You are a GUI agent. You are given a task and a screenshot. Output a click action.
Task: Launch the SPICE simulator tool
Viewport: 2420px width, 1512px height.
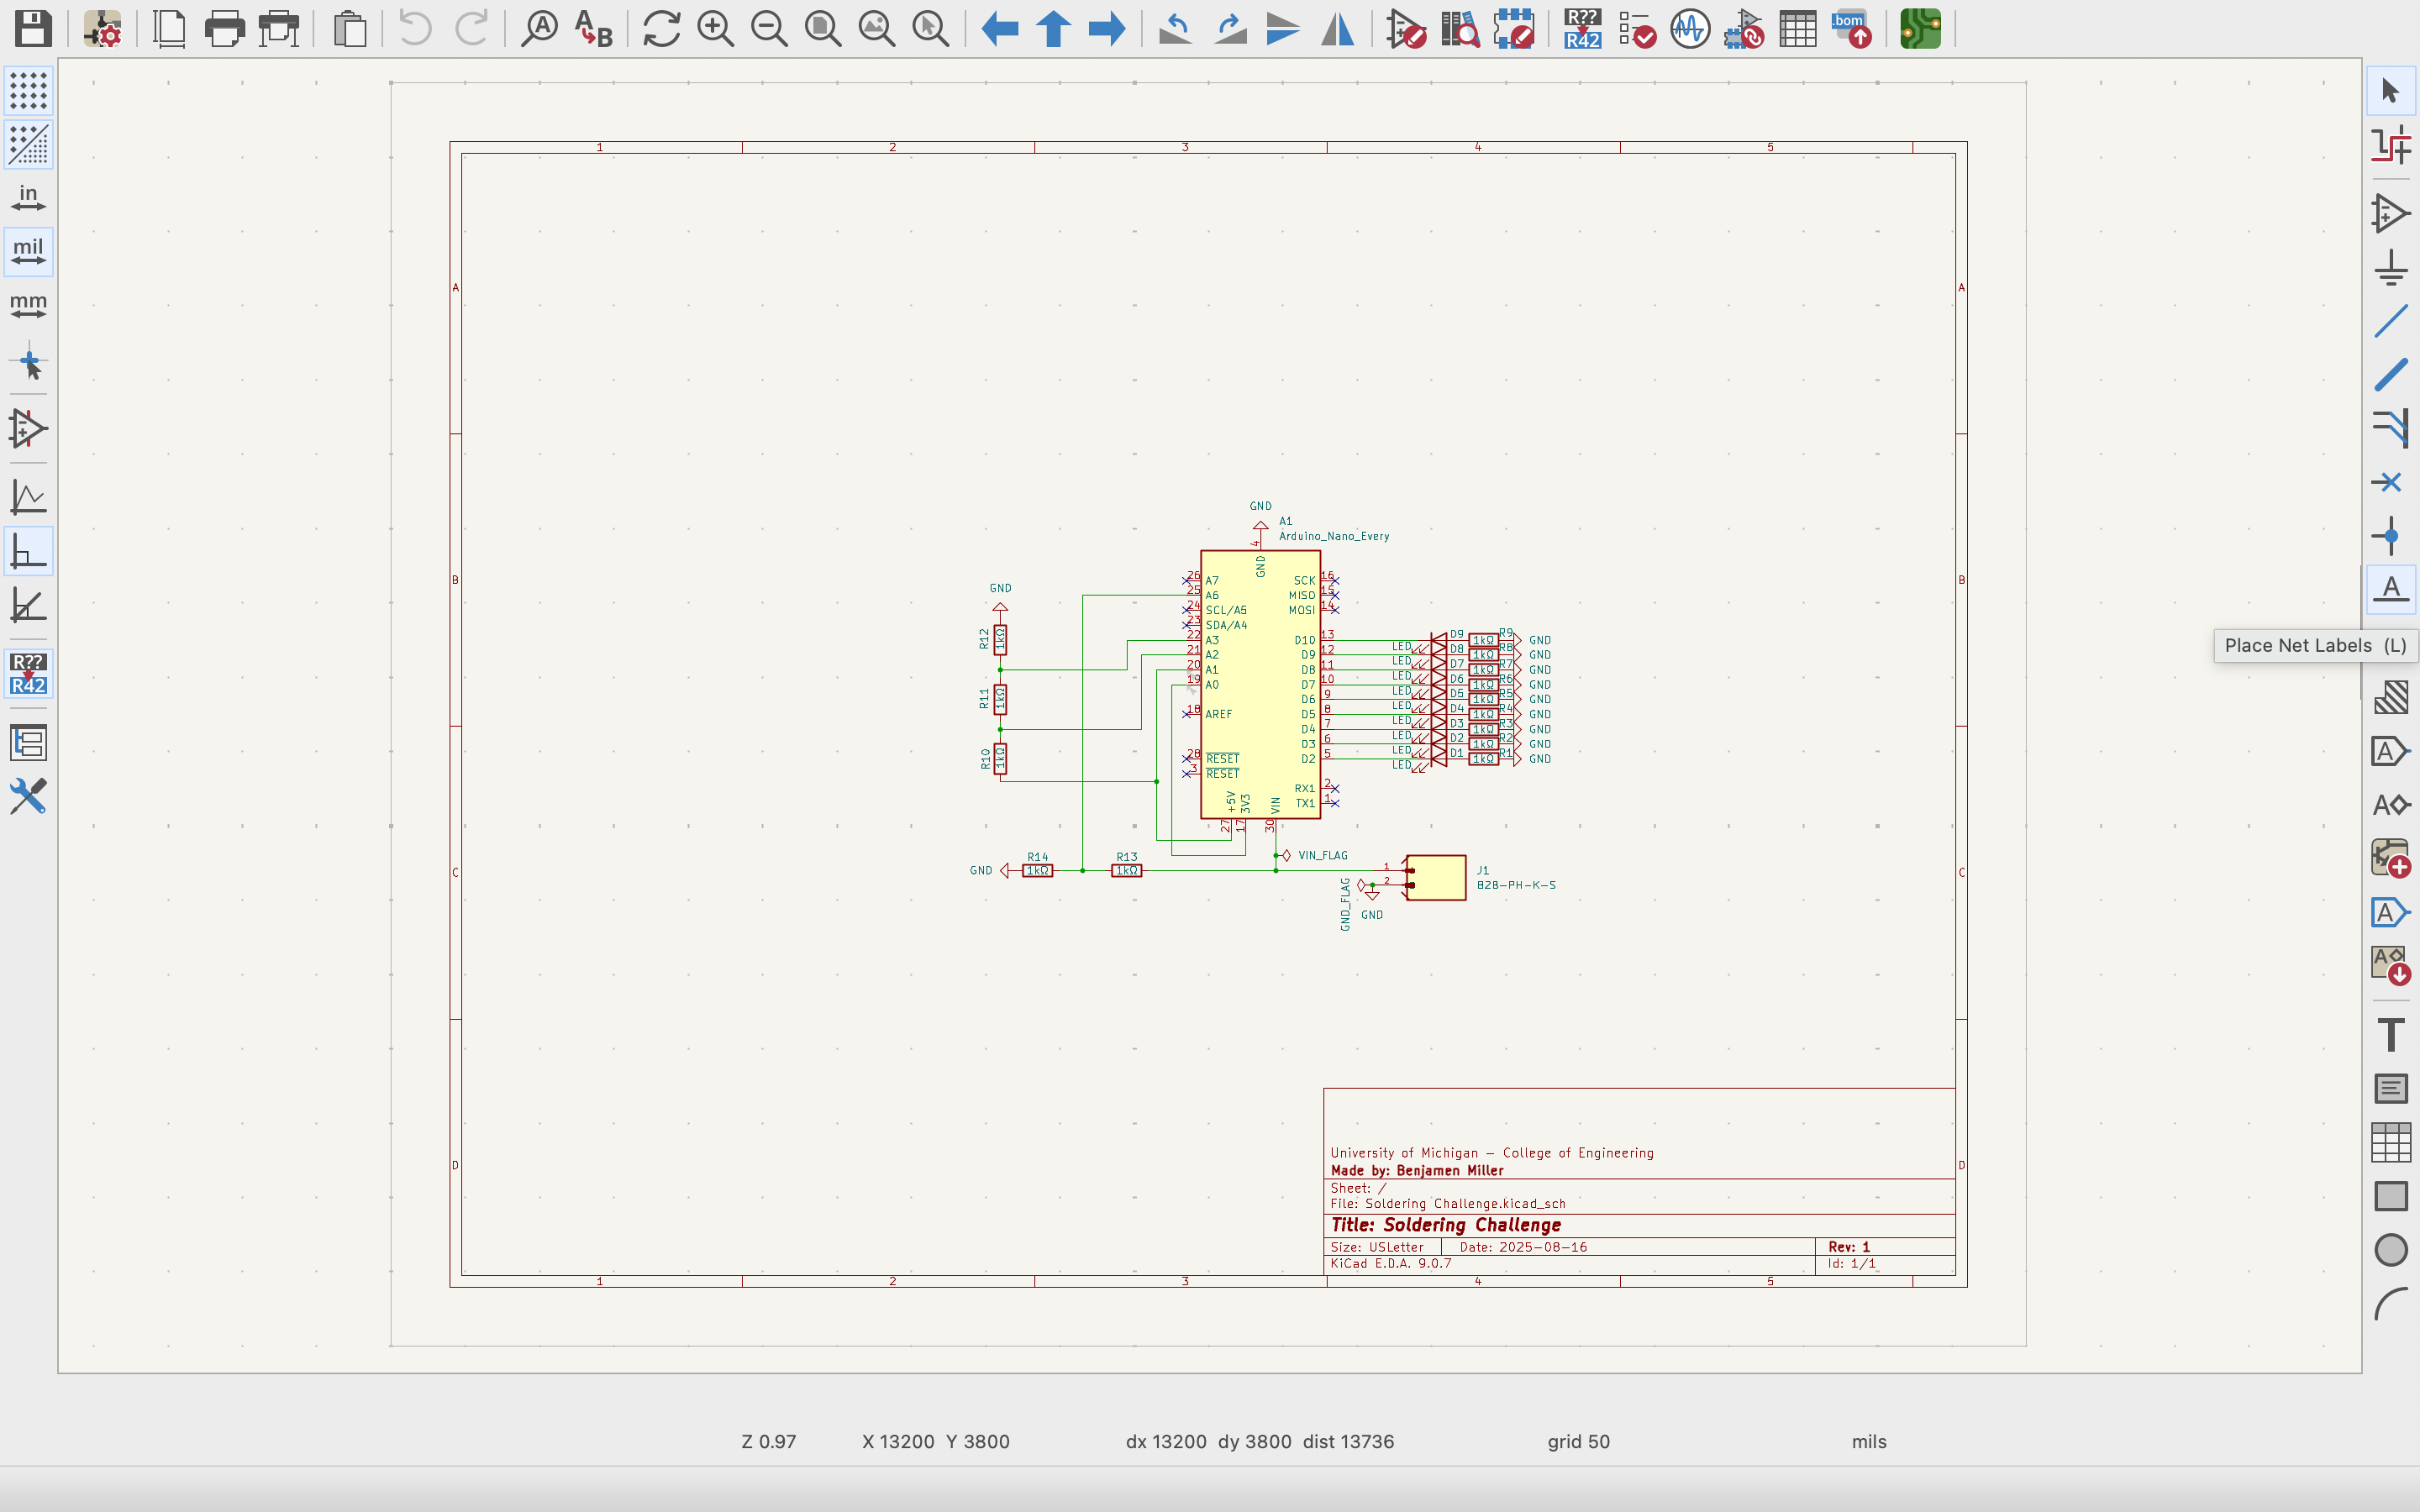click(1690, 29)
